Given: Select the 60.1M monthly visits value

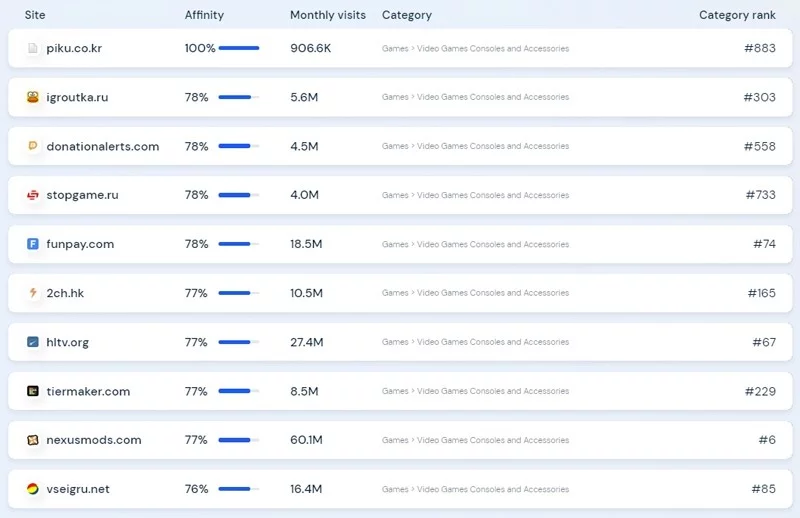Looking at the screenshot, I should coord(306,440).
